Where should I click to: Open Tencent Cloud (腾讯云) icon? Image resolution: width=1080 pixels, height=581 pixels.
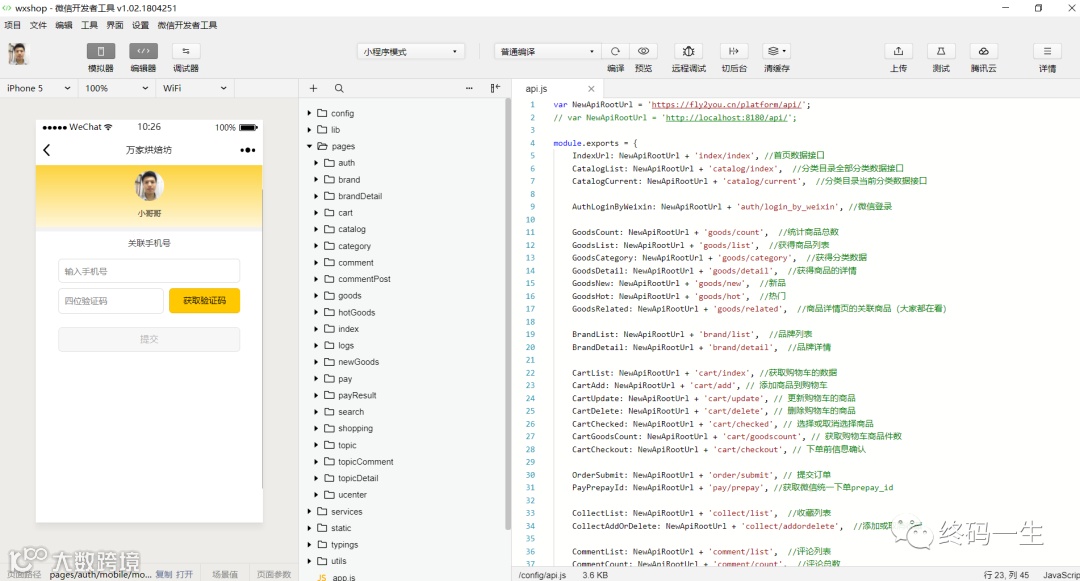pos(983,51)
